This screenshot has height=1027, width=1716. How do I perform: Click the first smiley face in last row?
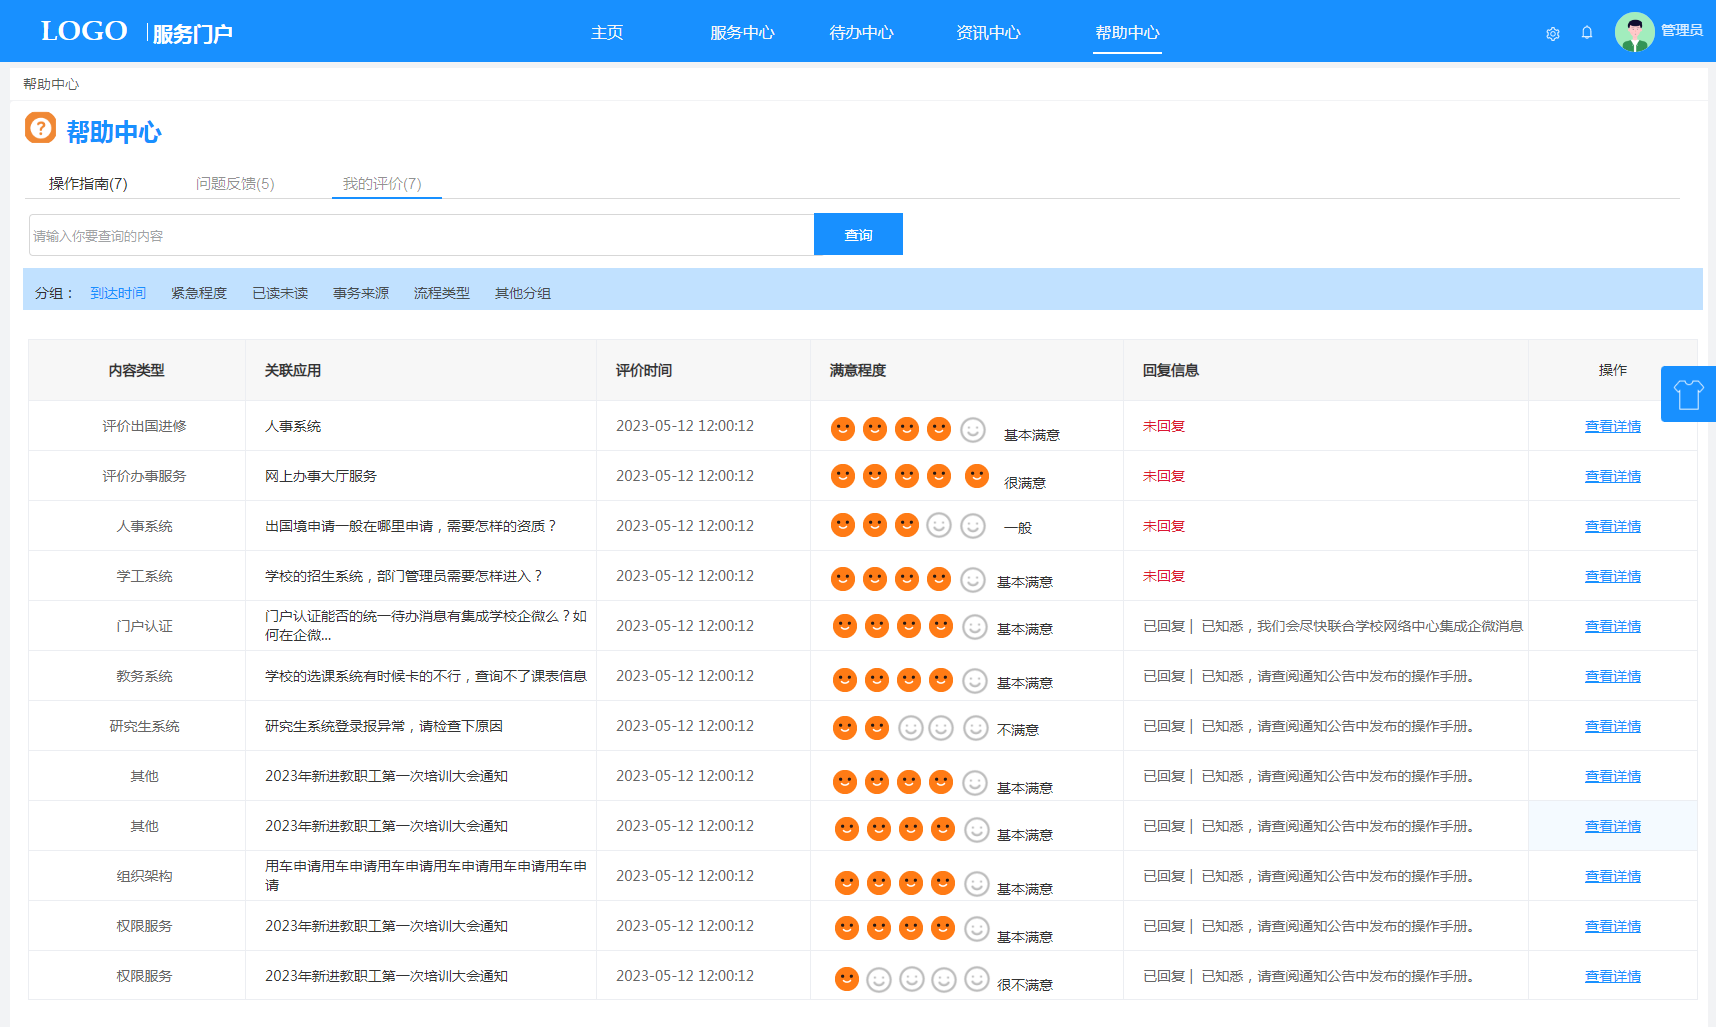[846, 979]
